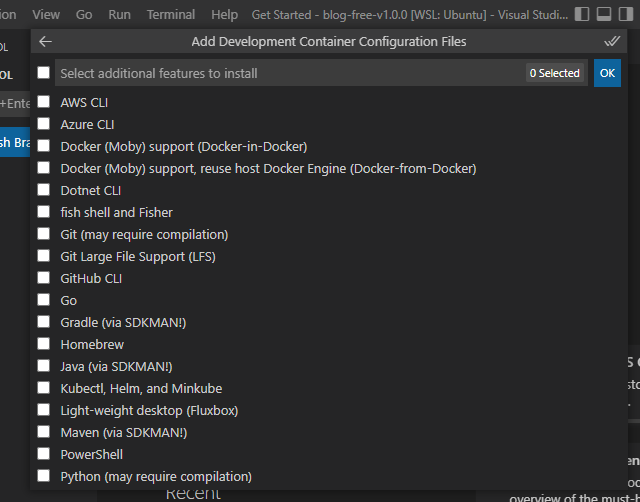Check the GitHub CLI feature
Screen dimensions: 640x502
coord(43,278)
